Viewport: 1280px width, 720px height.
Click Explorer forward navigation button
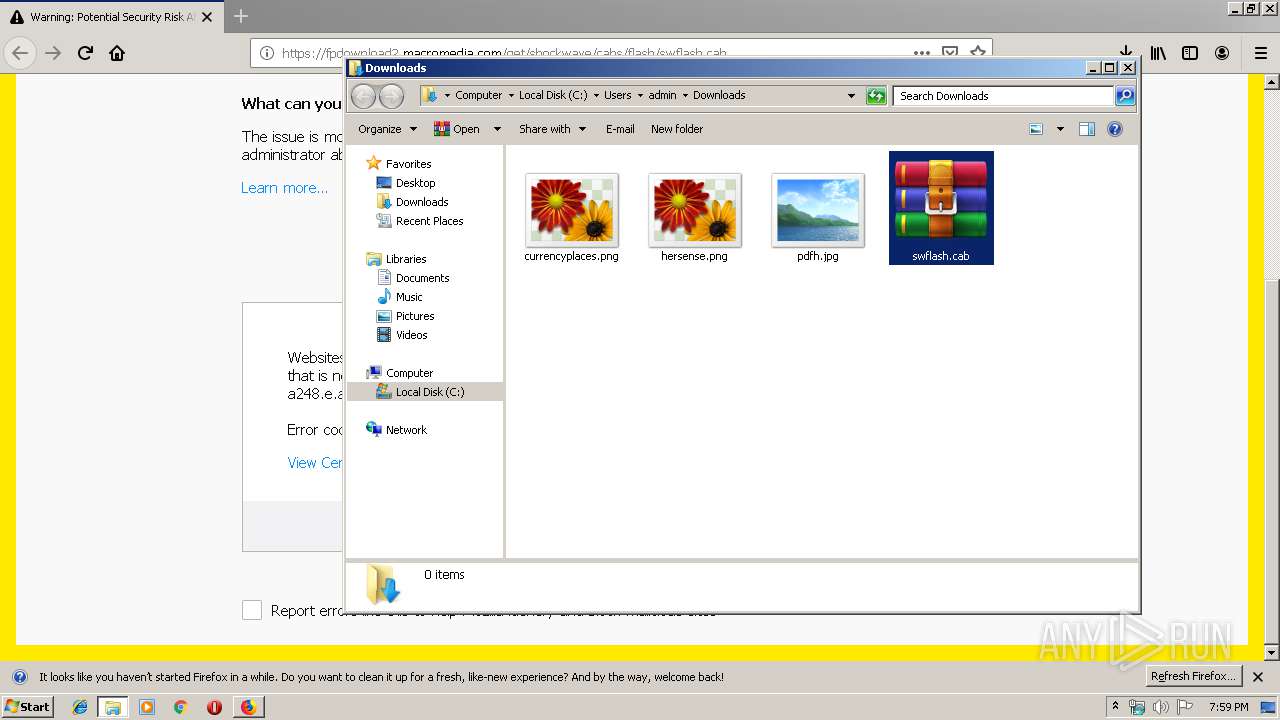391,96
